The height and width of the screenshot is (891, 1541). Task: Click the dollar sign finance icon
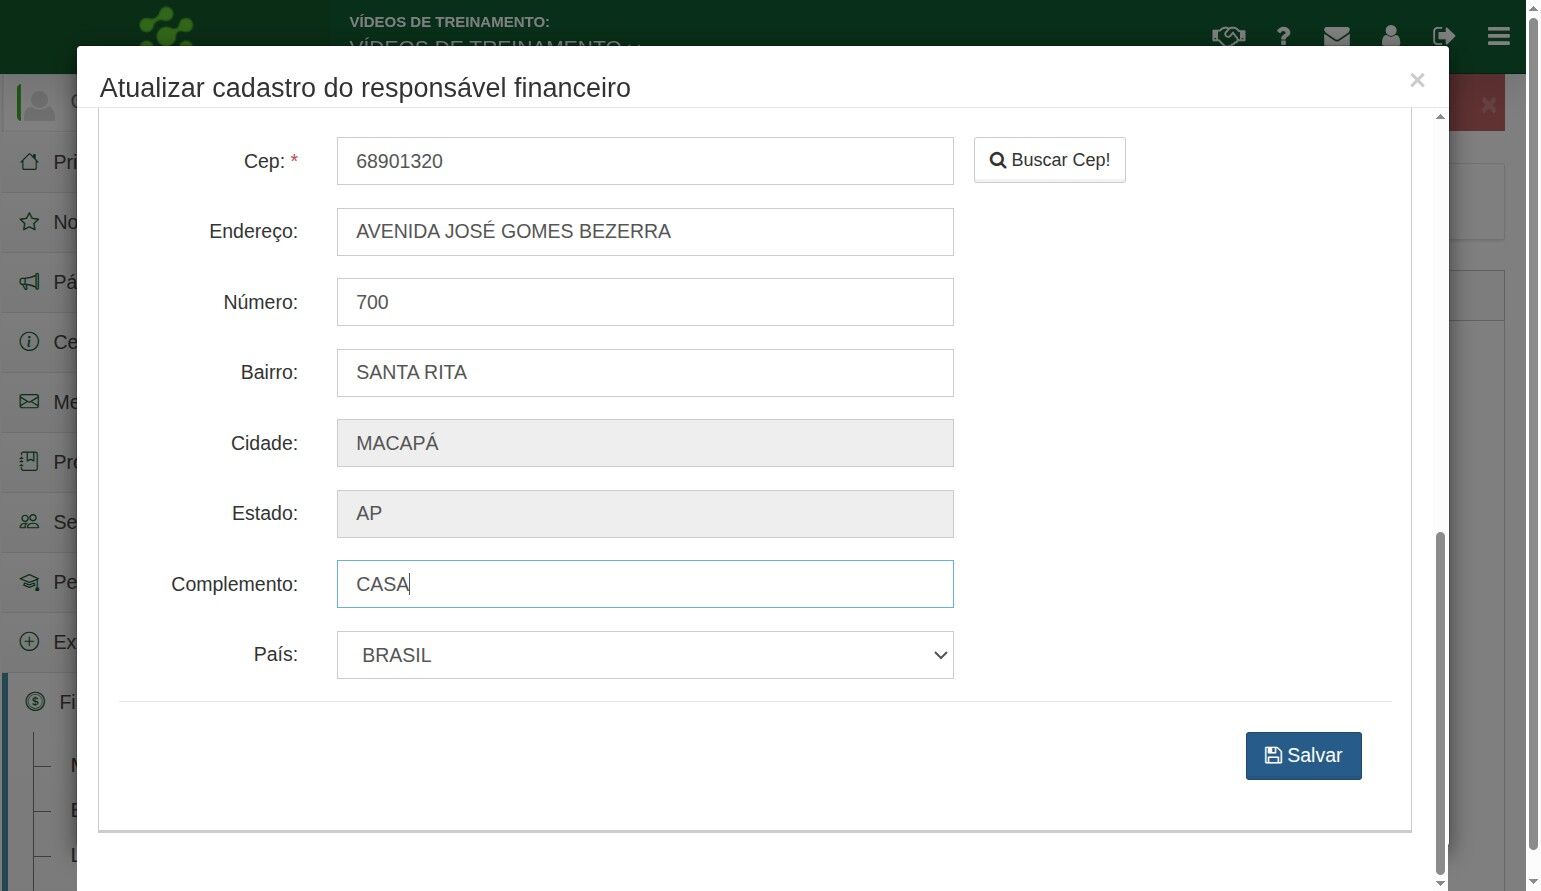tap(35, 702)
